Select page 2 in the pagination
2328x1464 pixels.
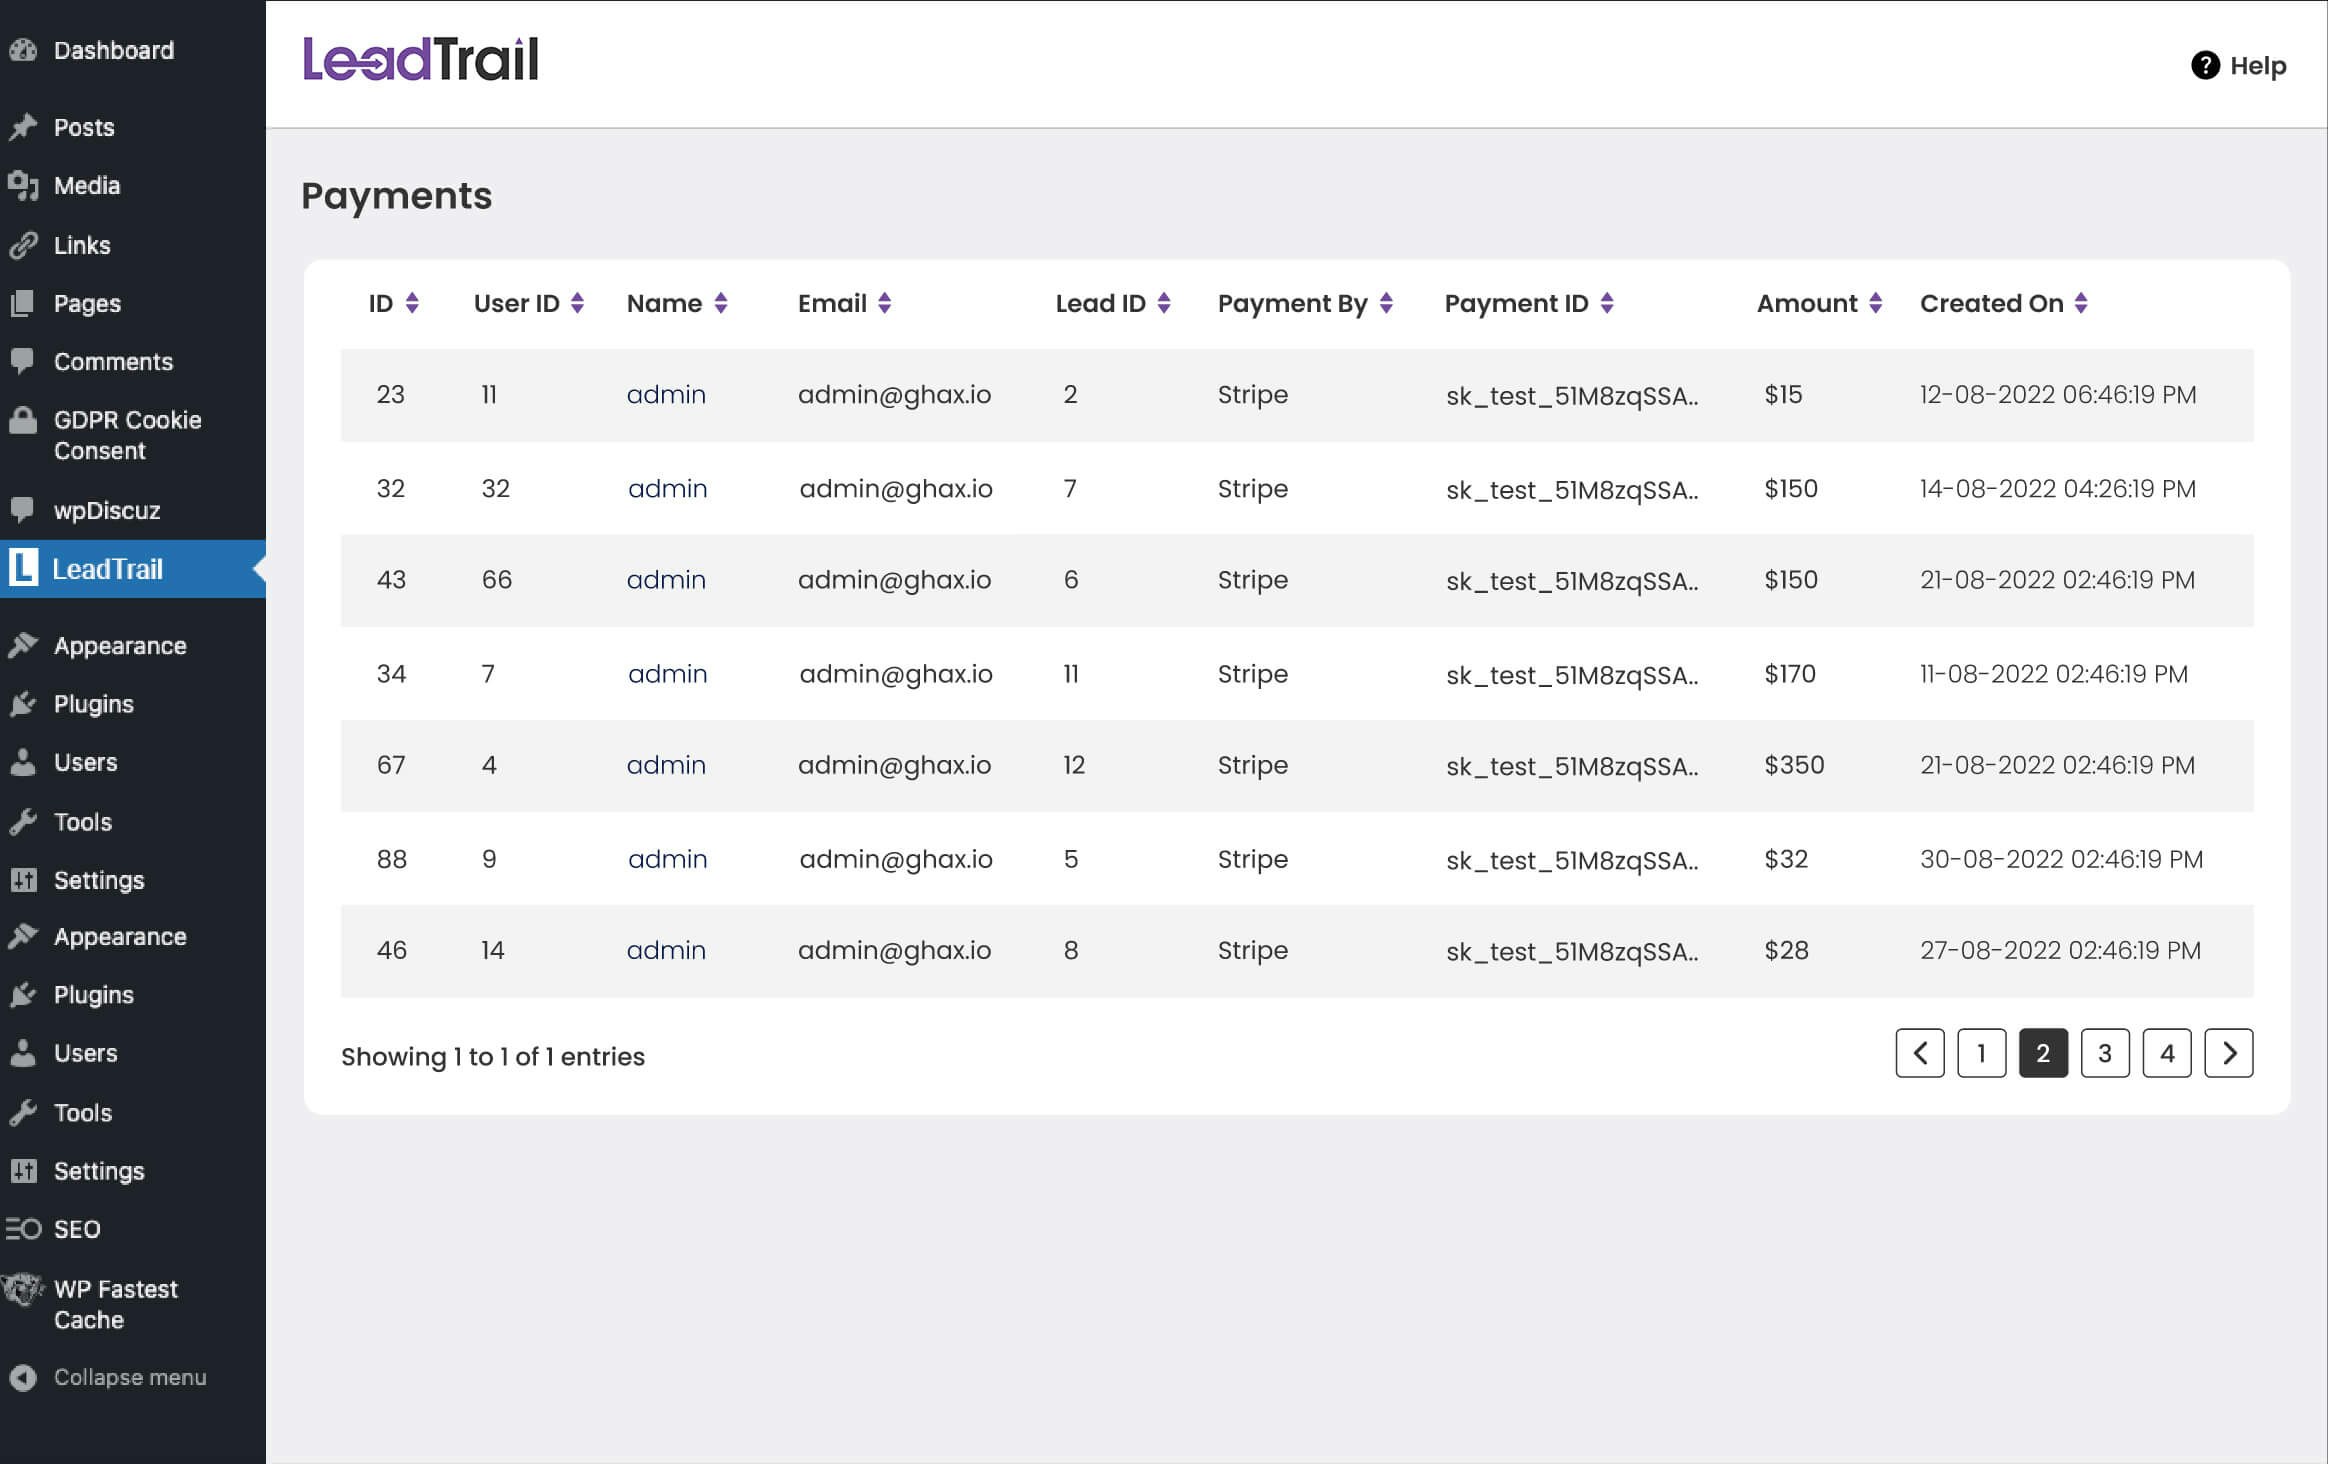pyautogui.click(x=2043, y=1053)
